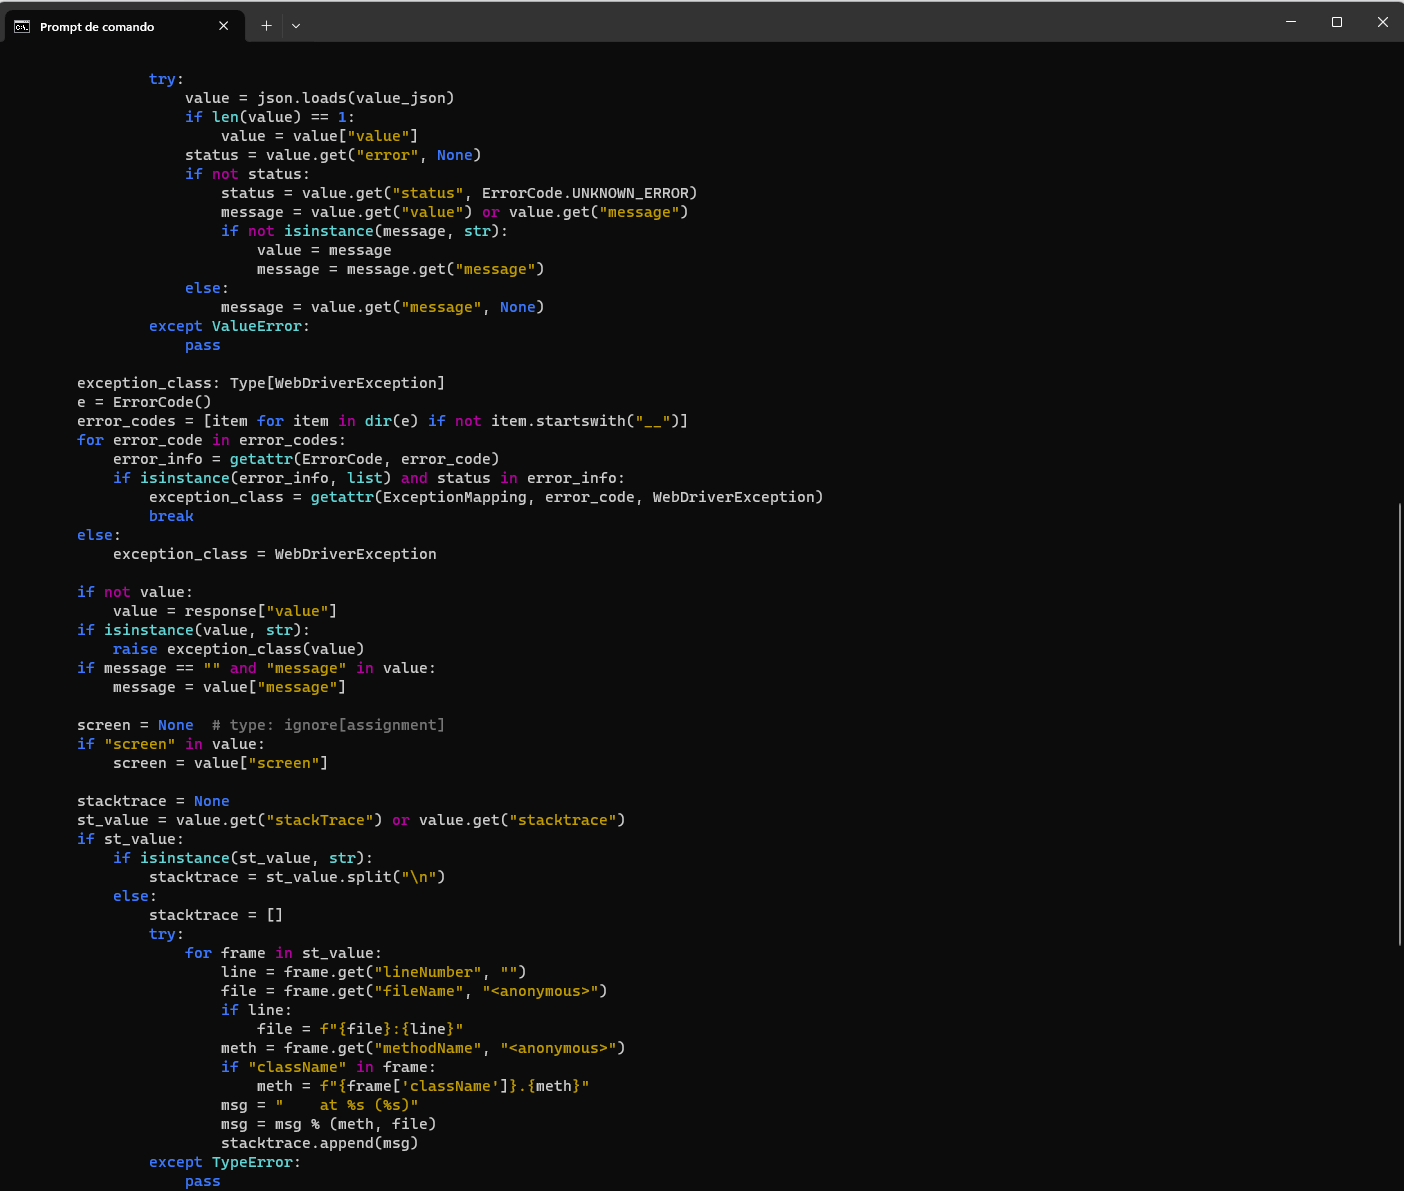1404x1191 pixels.
Task: Maximize the terminal window
Action: pyautogui.click(x=1337, y=22)
